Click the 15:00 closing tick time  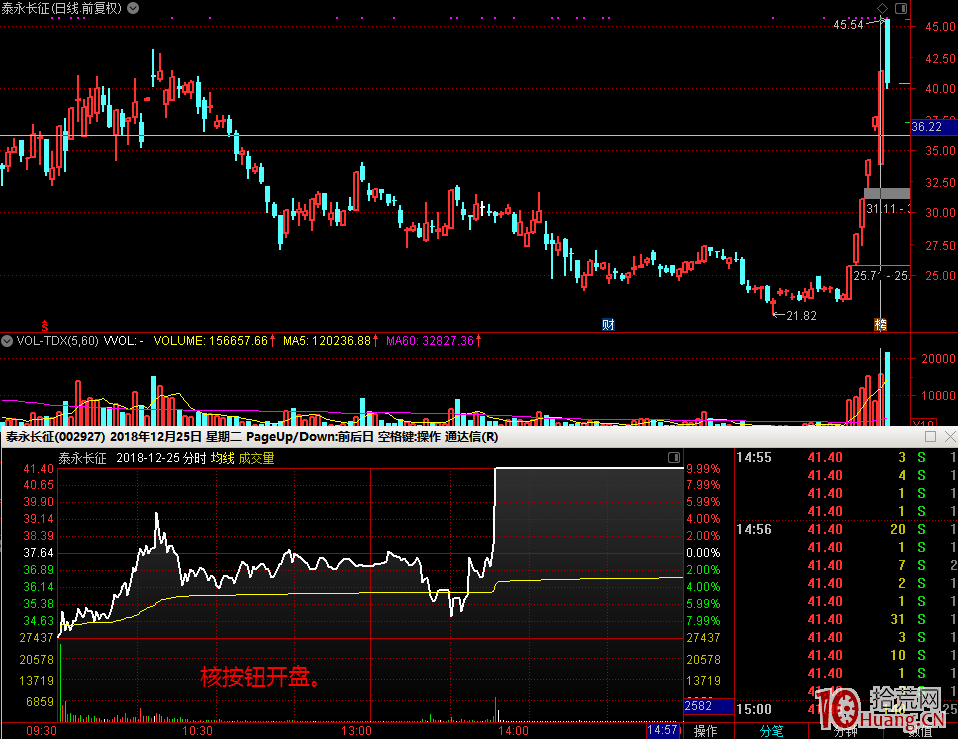coord(754,709)
